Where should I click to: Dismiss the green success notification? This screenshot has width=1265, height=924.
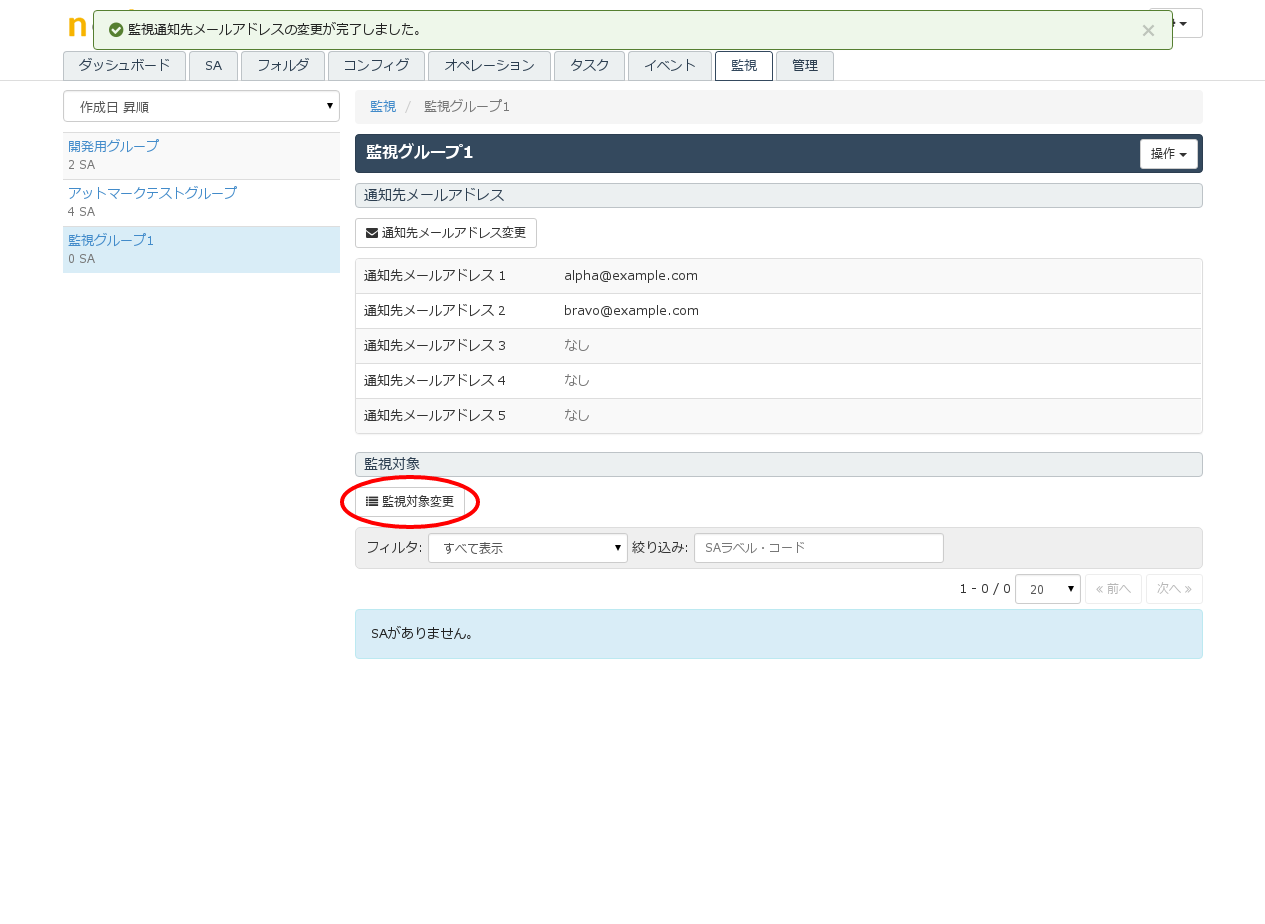click(x=1148, y=30)
